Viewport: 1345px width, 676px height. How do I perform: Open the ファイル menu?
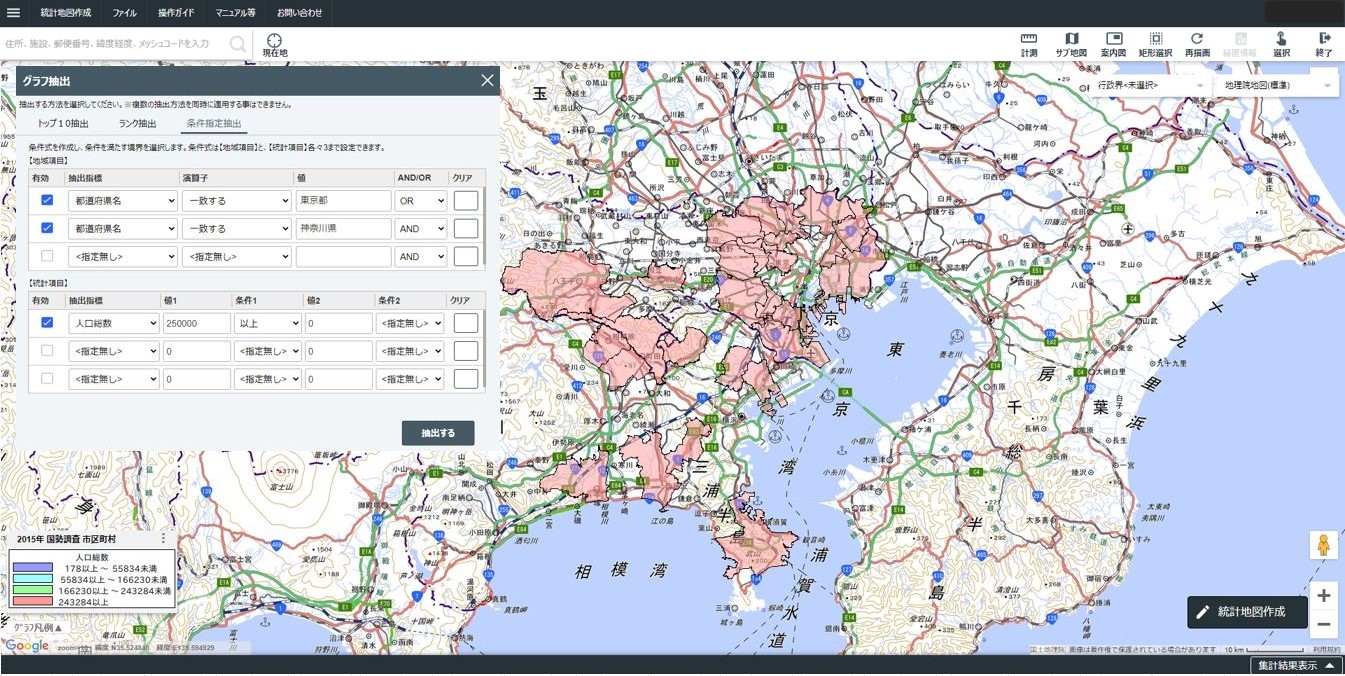click(x=124, y=13)
